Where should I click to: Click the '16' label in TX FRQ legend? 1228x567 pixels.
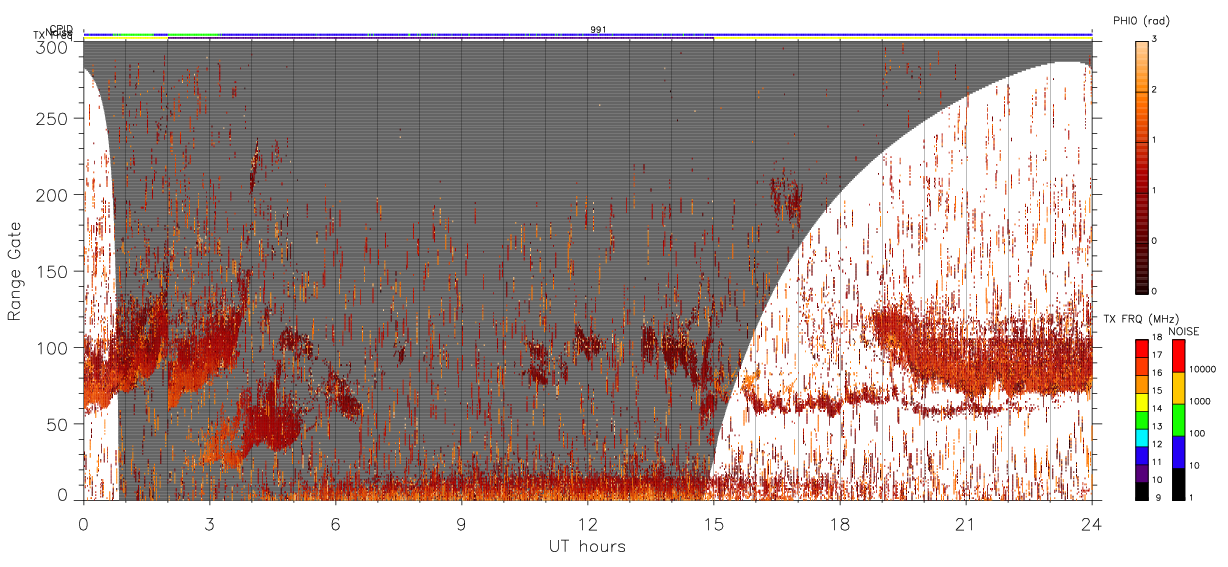tap(1157, 373)
